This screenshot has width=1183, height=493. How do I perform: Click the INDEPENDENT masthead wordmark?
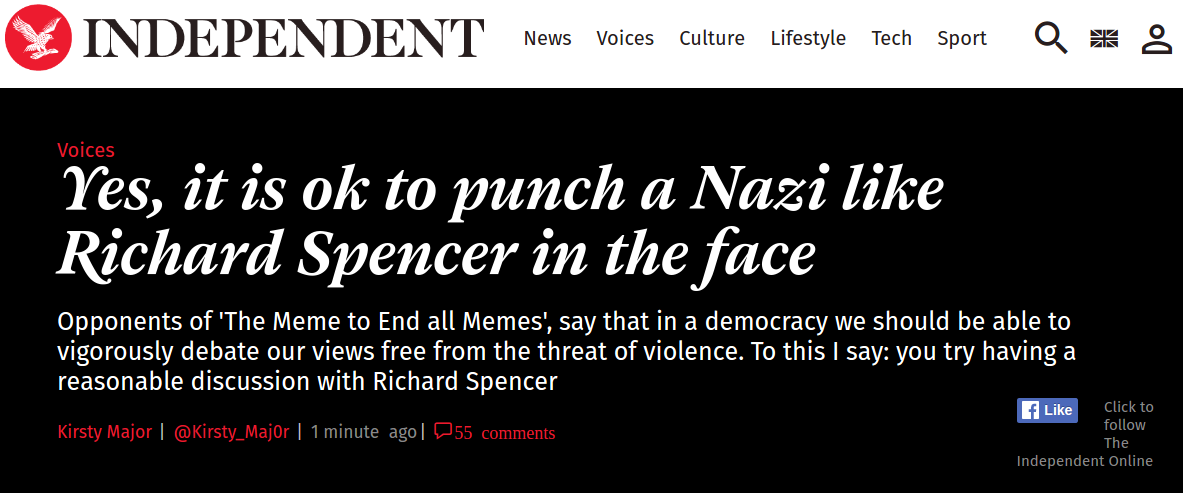[284, 38]
